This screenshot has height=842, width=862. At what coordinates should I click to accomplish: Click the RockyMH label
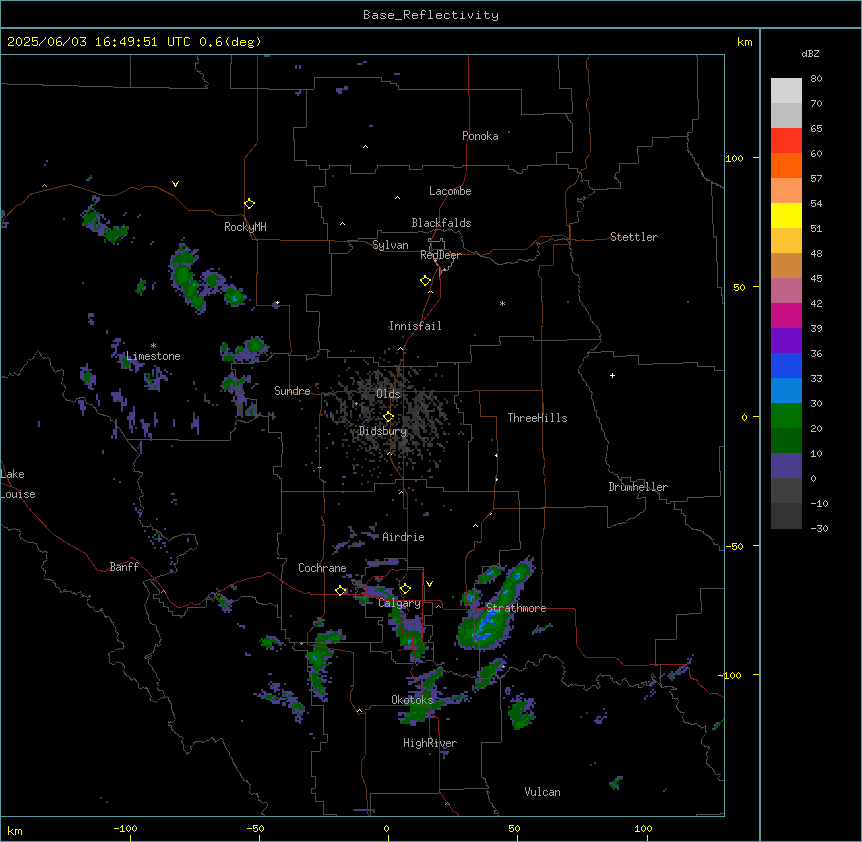click(x=245, y=227)
